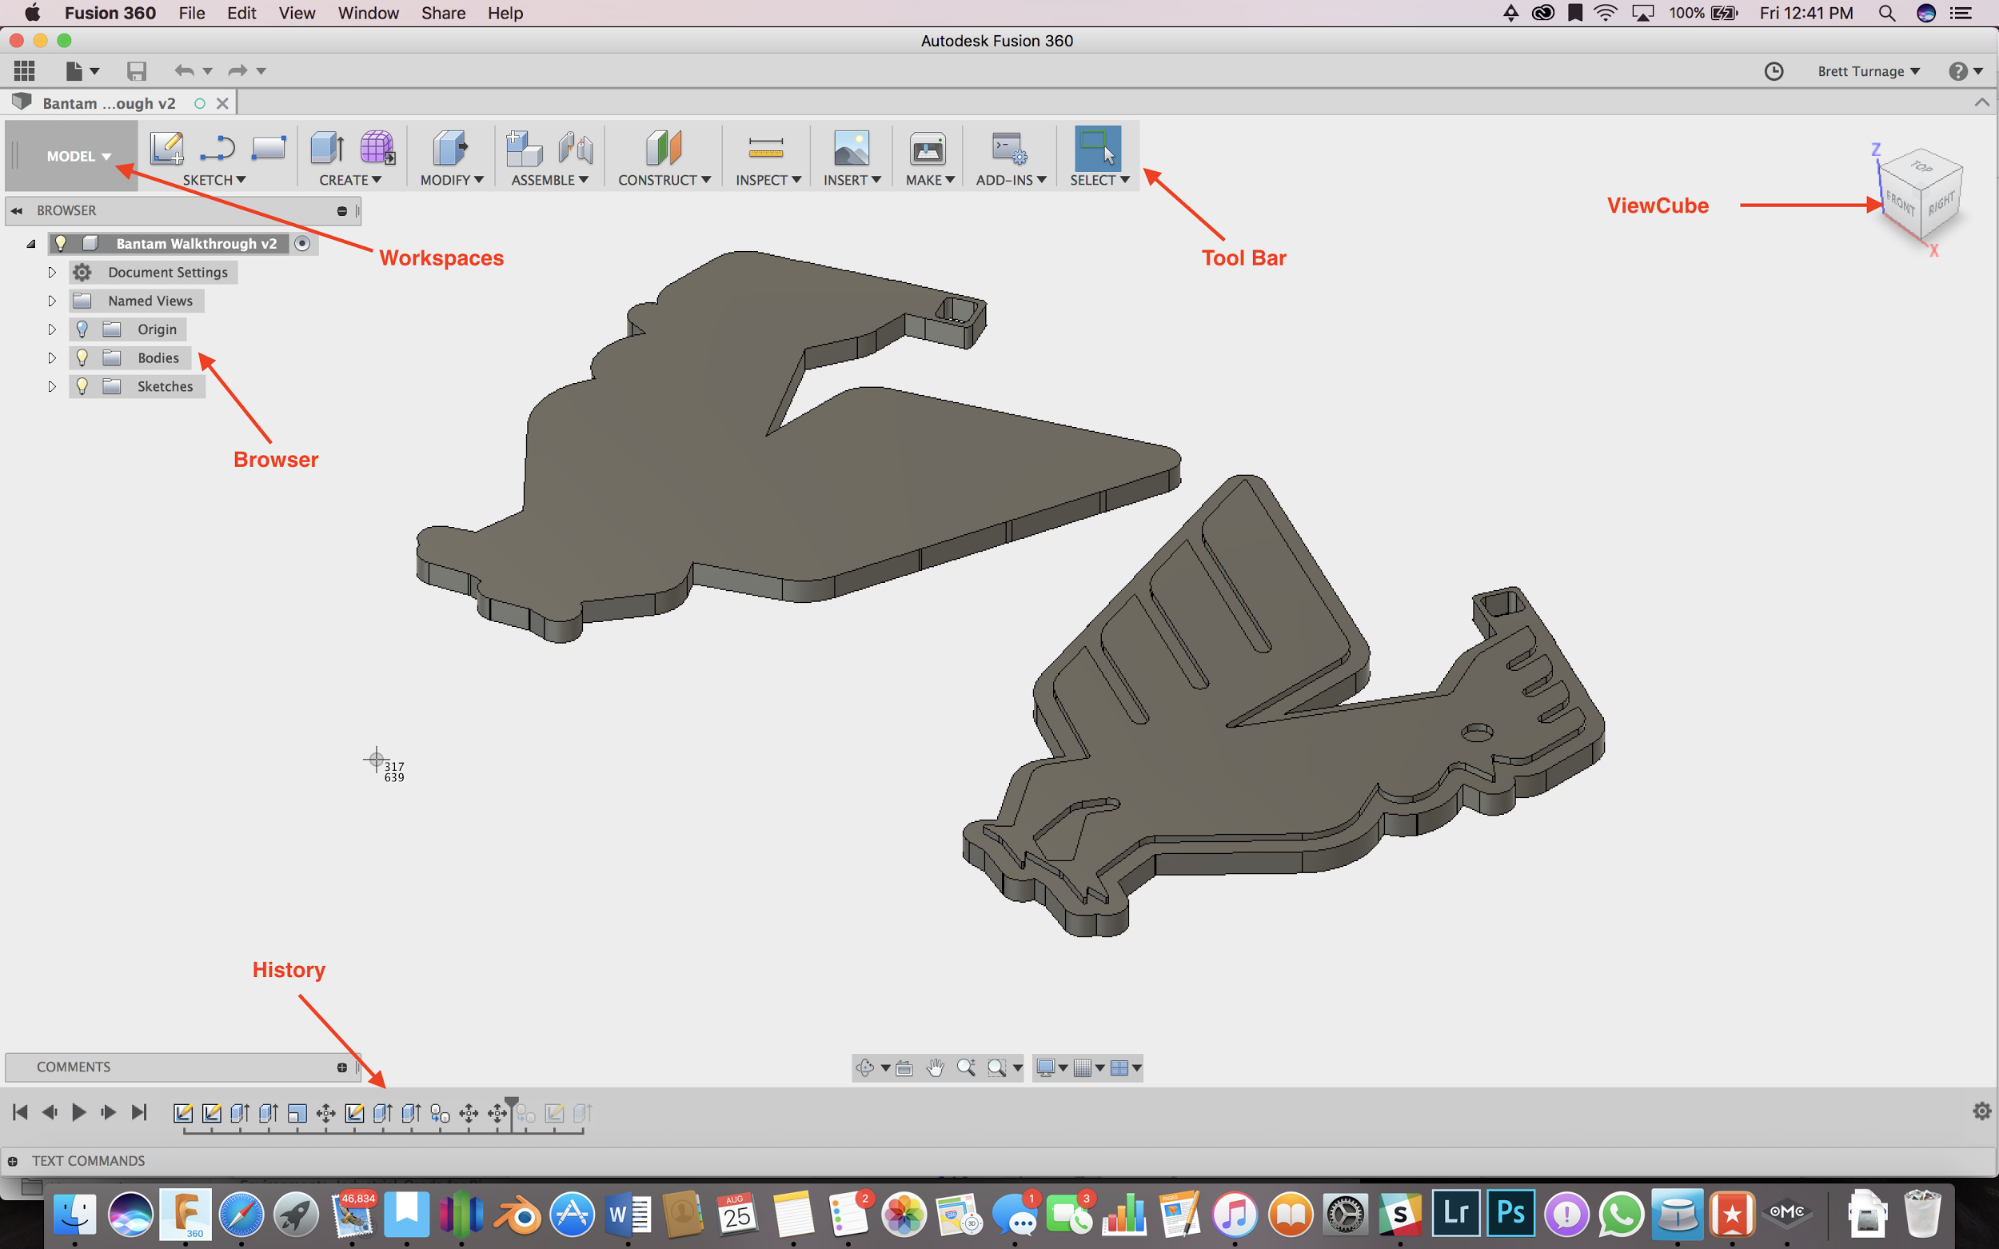Expand the Named Views node
The image size is (1999, 1249).
coord(52,300)
